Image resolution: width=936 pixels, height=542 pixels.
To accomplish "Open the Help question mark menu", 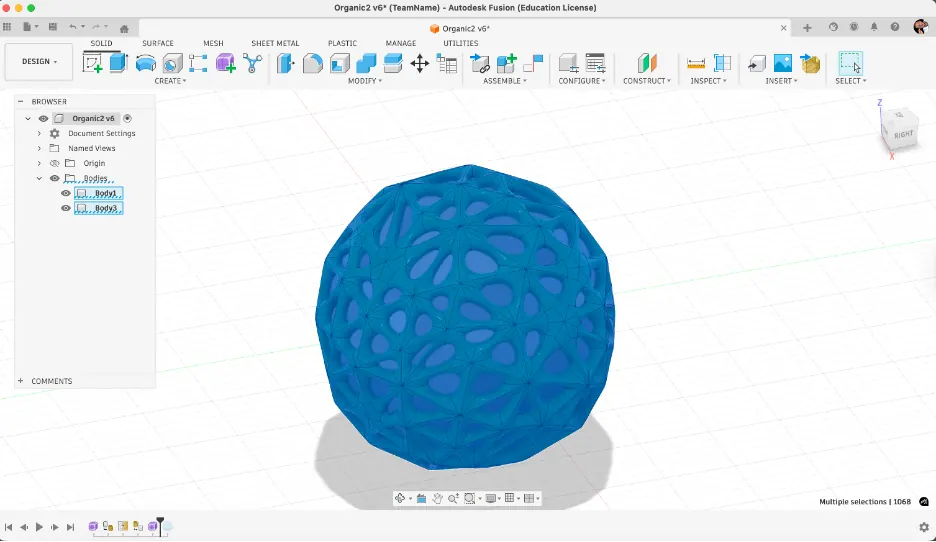I will [894, 27].
